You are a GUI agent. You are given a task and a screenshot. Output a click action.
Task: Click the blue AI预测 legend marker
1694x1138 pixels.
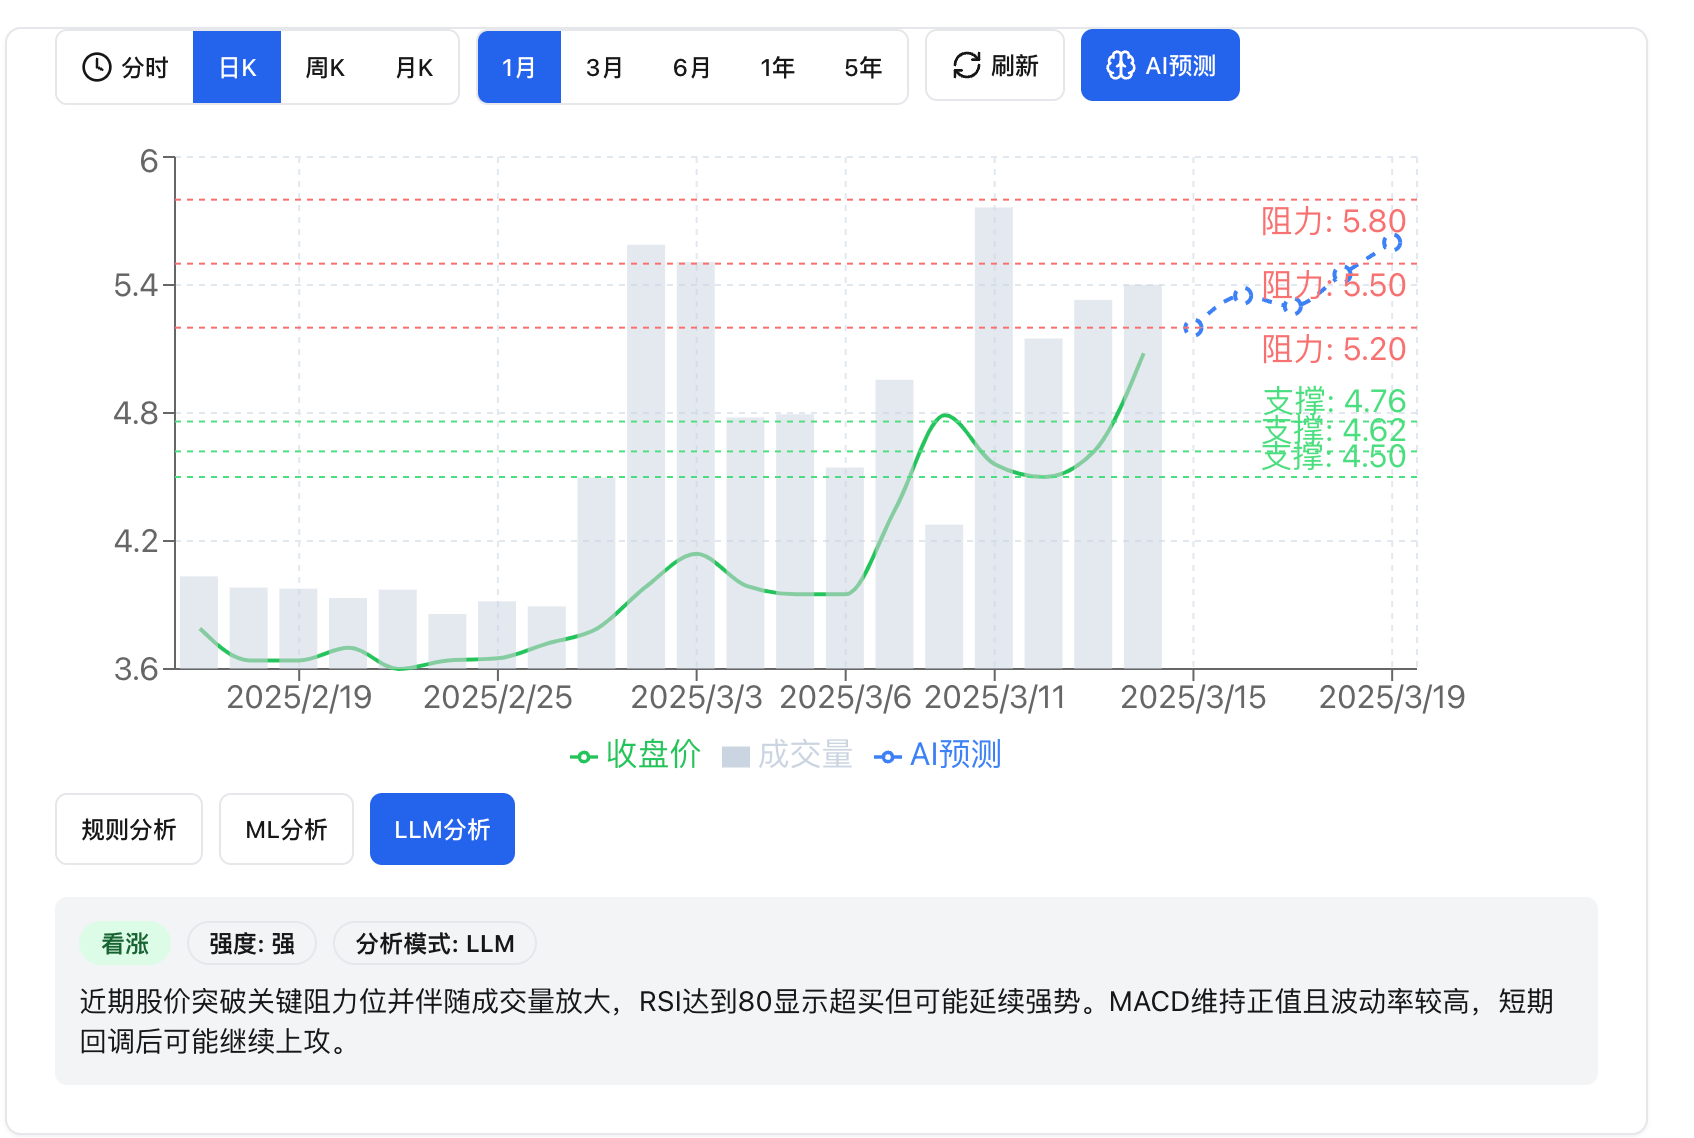(x=887, y=756)
